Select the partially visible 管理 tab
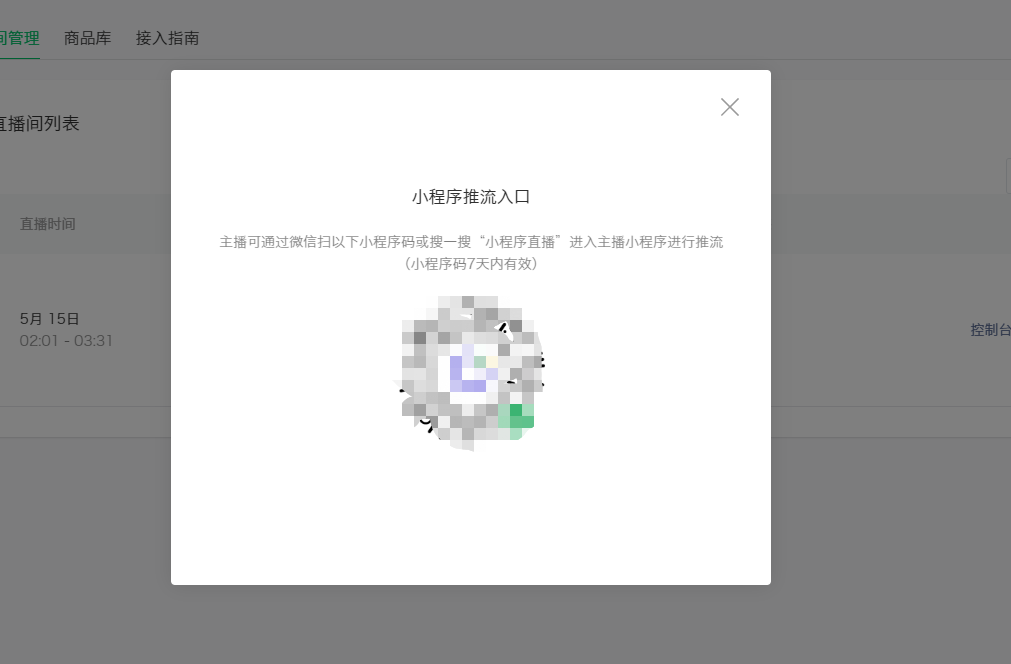1011x664 pixels. (x=19, y=38)
